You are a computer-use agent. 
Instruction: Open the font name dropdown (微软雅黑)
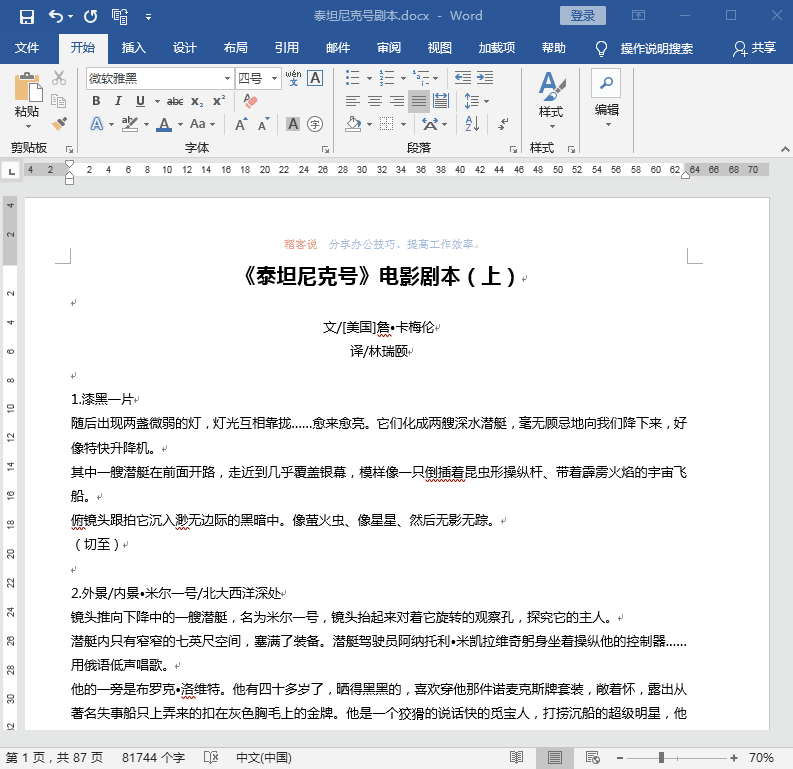(228, 78)
